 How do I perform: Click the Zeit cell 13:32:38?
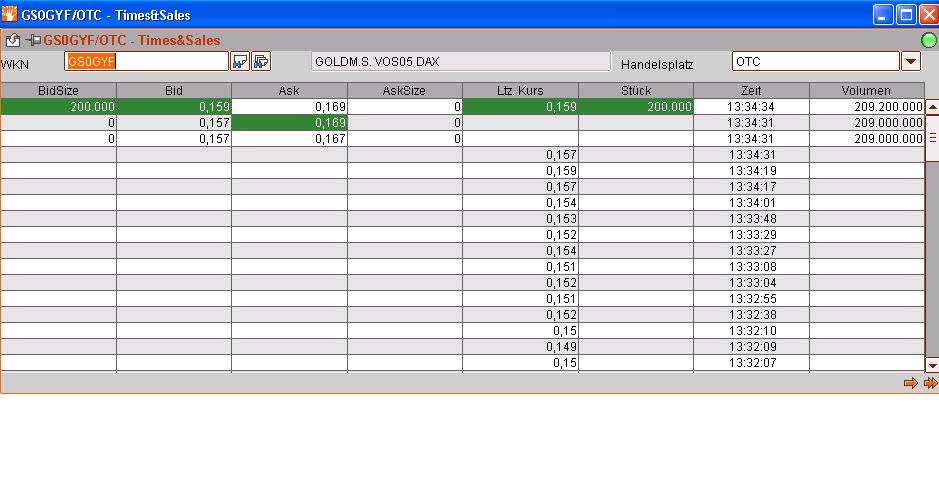(x=752, y=315)
